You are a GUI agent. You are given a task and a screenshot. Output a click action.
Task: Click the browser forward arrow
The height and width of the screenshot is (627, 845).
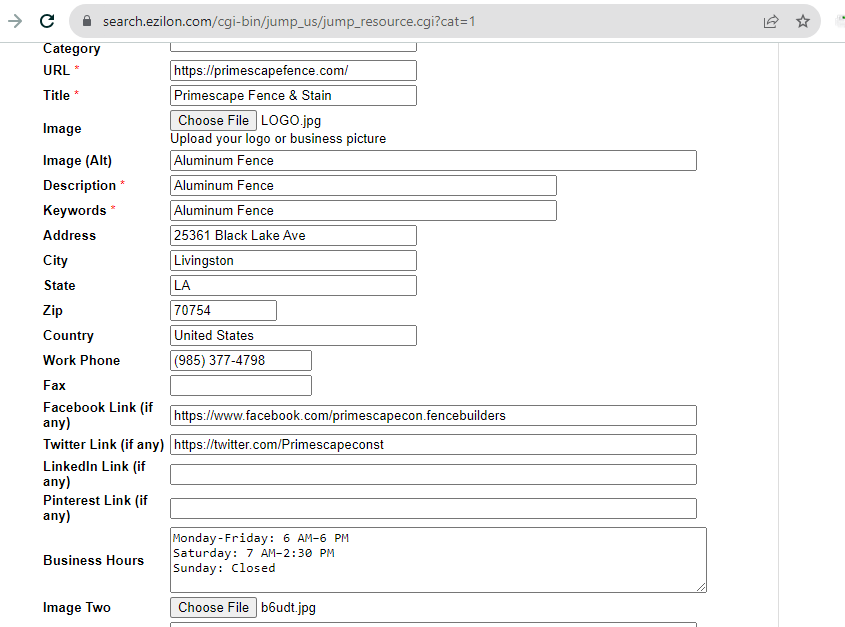(15, 21)
